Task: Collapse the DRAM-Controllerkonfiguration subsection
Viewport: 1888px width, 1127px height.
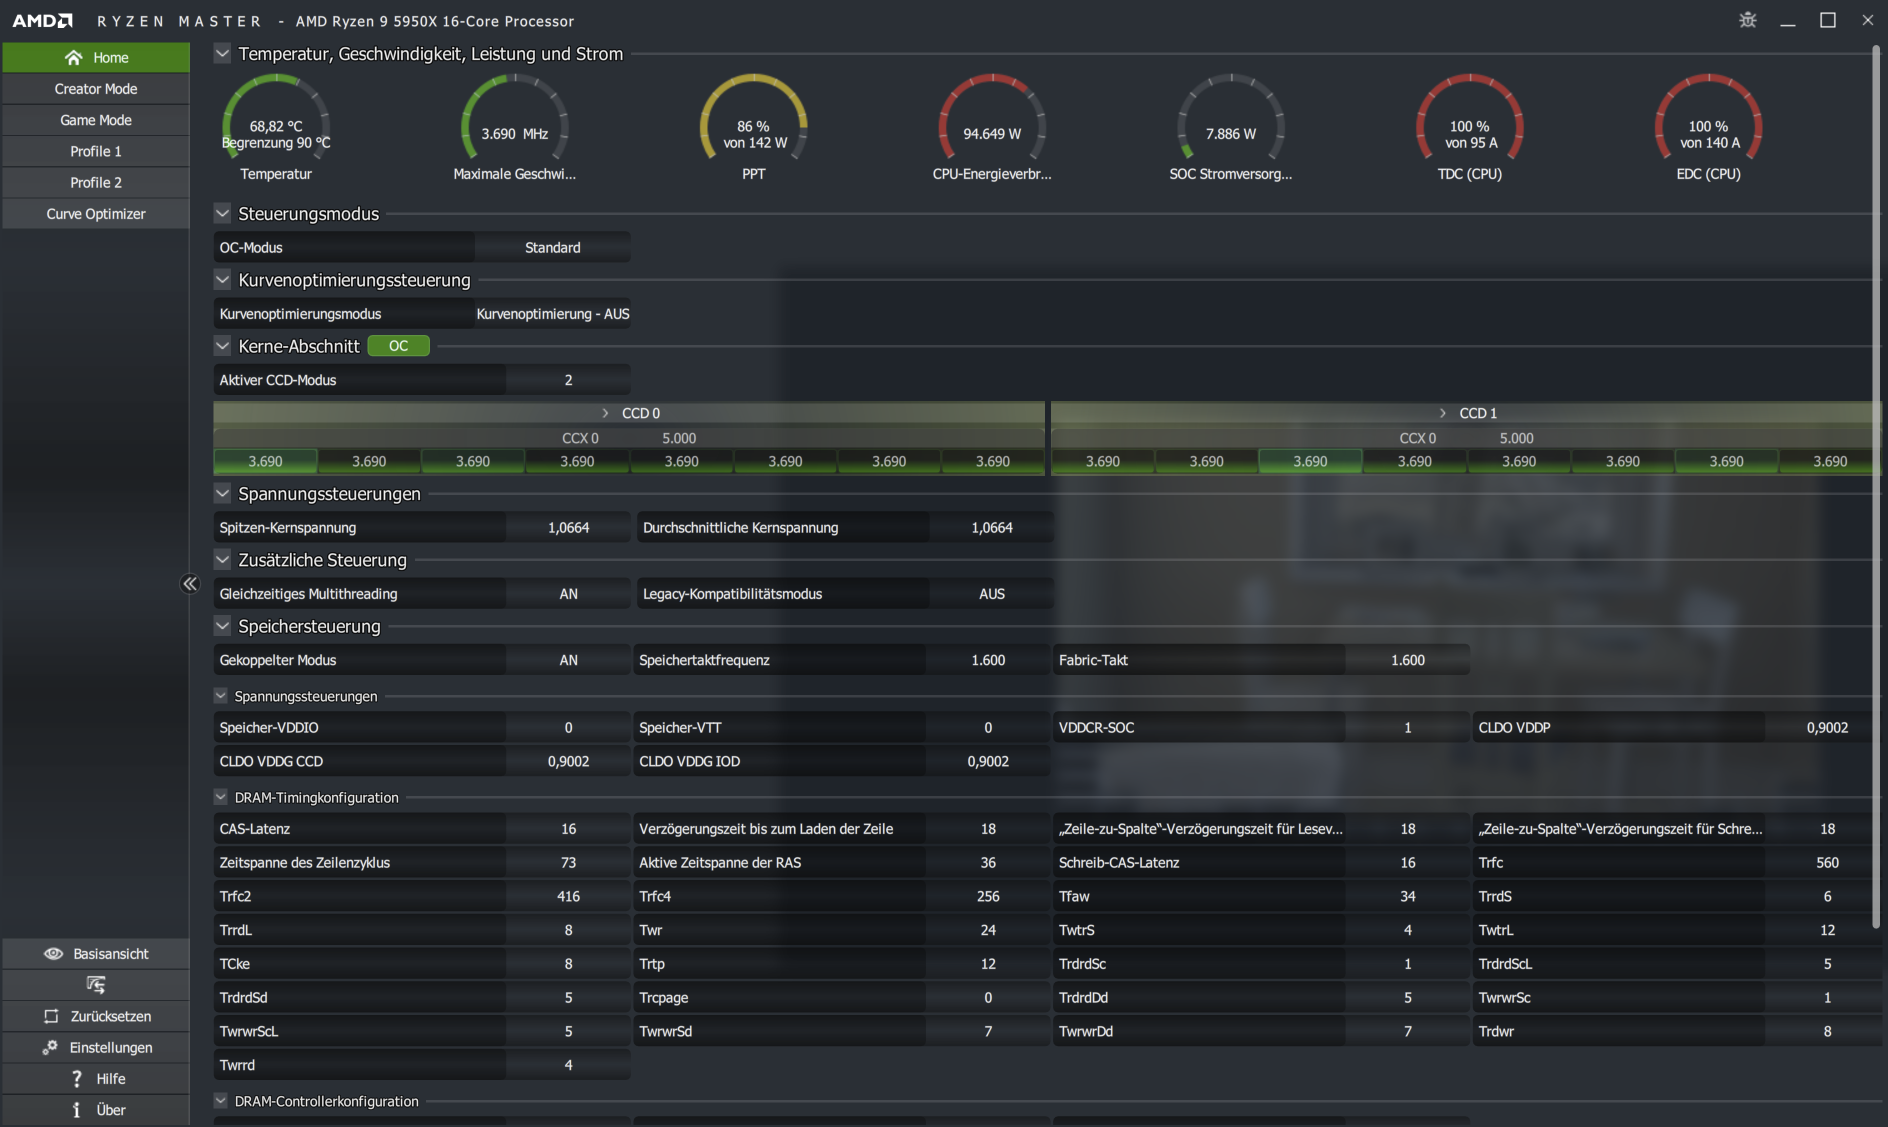Action: click(221, 1101)
